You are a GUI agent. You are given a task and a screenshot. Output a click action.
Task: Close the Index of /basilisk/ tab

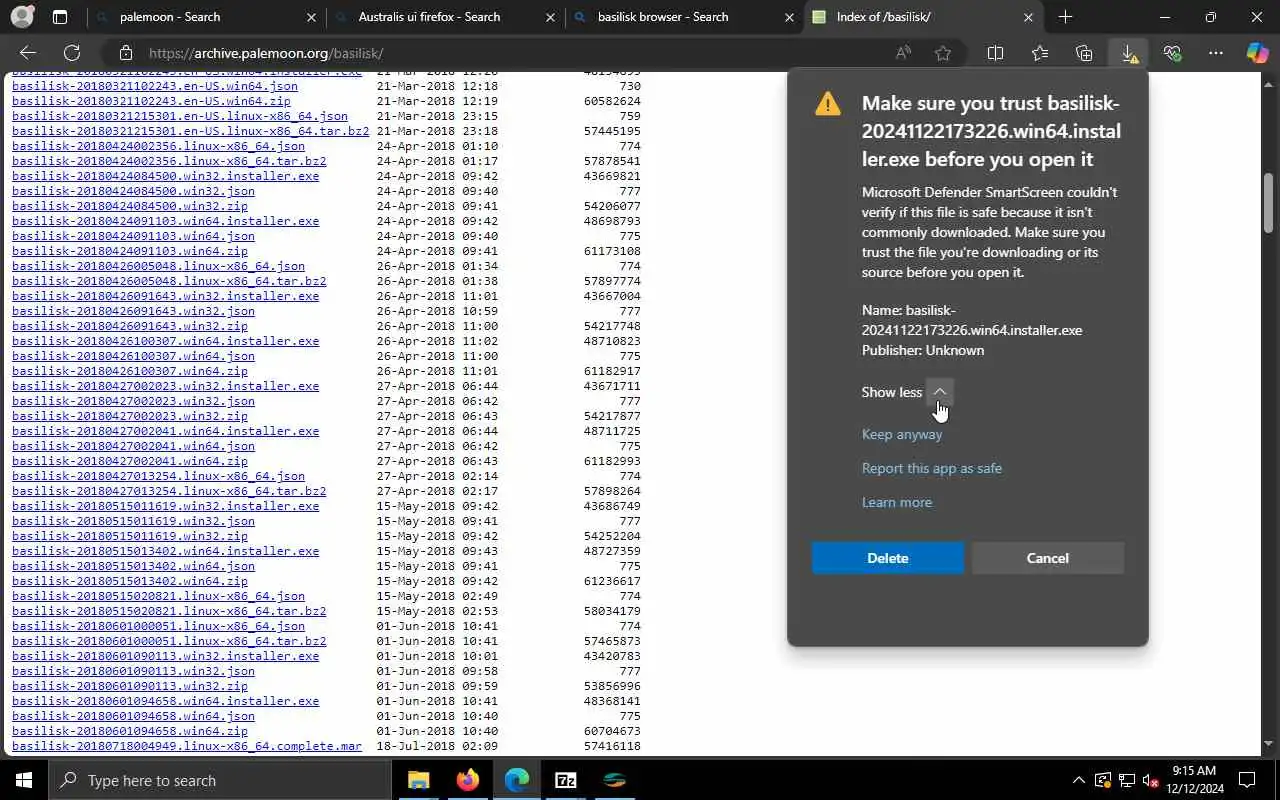[x=1028, y=17]
